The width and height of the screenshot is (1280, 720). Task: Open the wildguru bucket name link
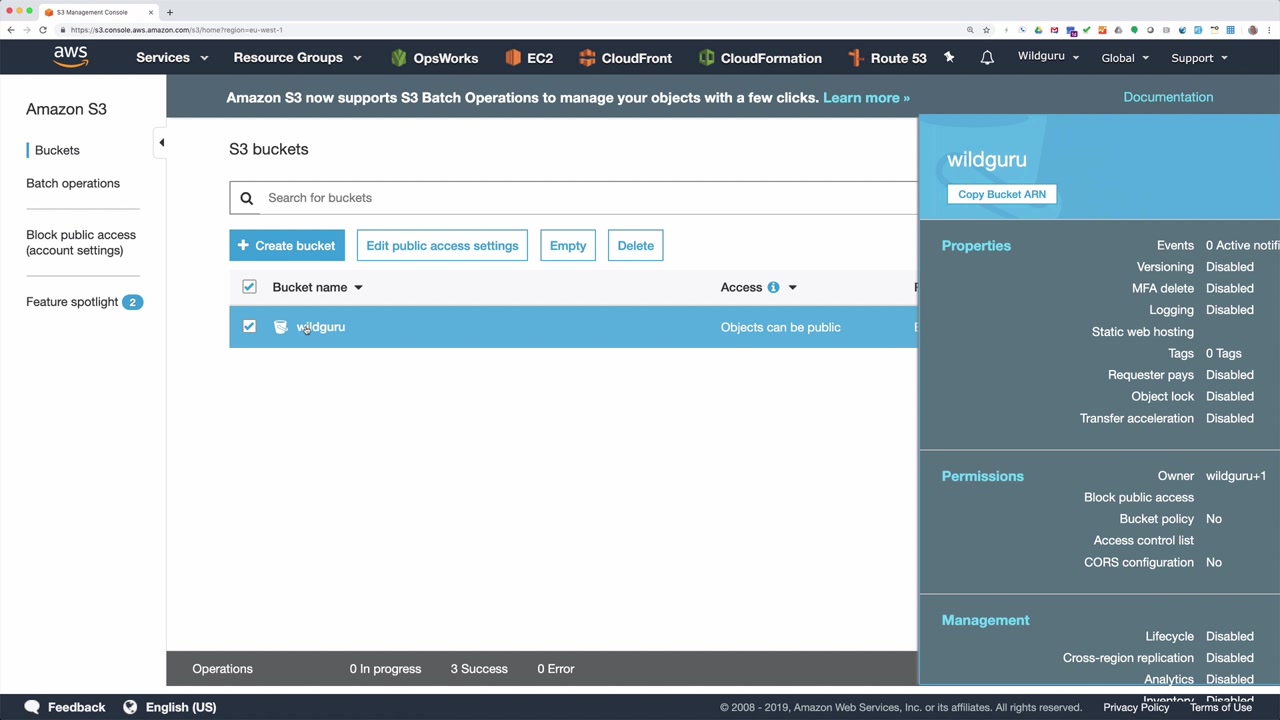321,327
